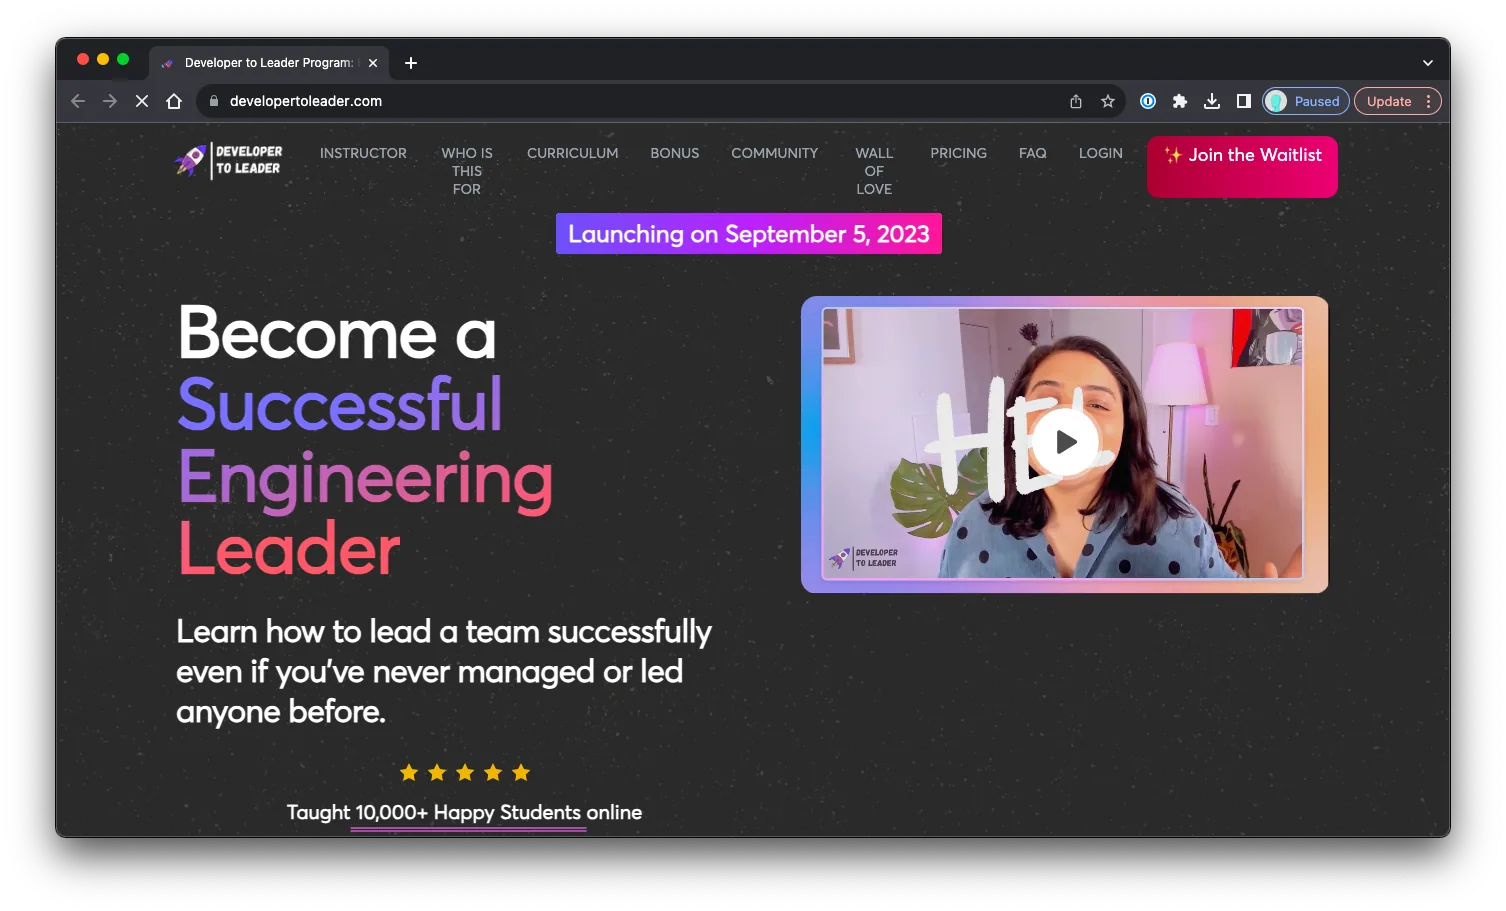Viewport: 1506px width, 911px height.
Task: Open the browser home page icon
Action: (174, 101)
